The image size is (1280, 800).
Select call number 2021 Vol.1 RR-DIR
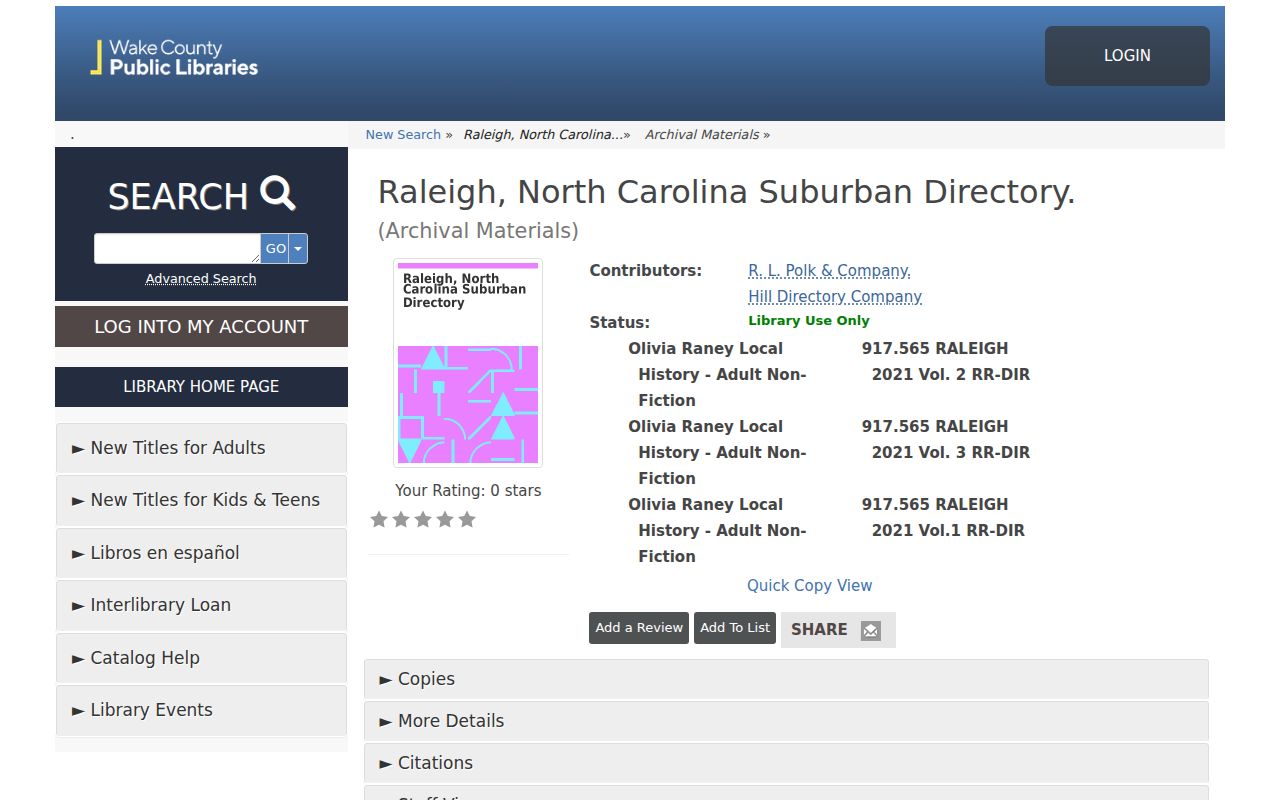[x=948, y=531]
